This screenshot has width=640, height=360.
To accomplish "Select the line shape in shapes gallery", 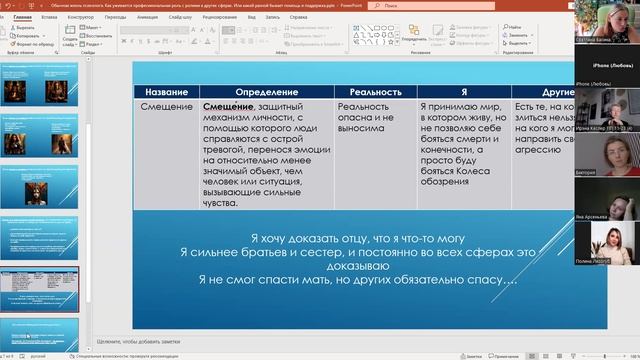I will [x=363, y=28].
